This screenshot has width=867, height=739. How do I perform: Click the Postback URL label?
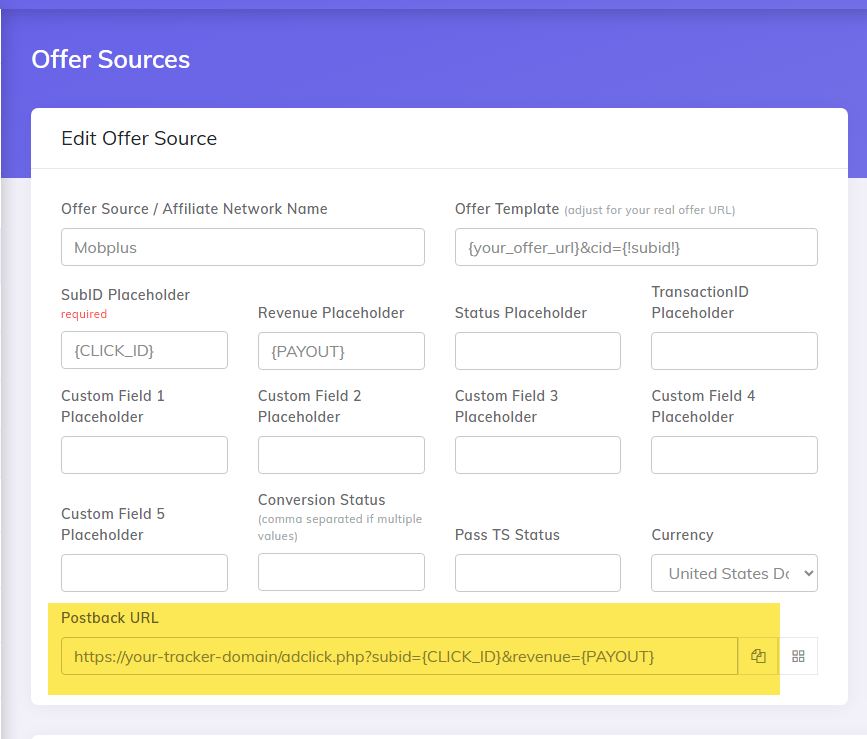click(110, 618)
